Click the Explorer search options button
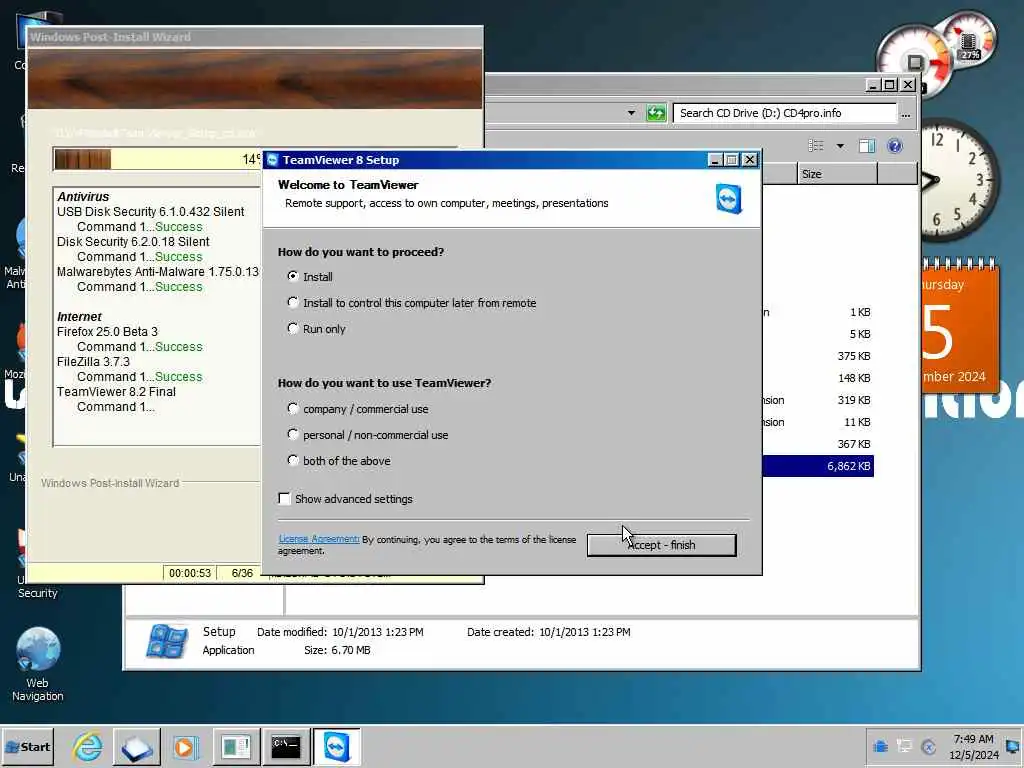The image size is (1024, 768). tap(906, 114)
